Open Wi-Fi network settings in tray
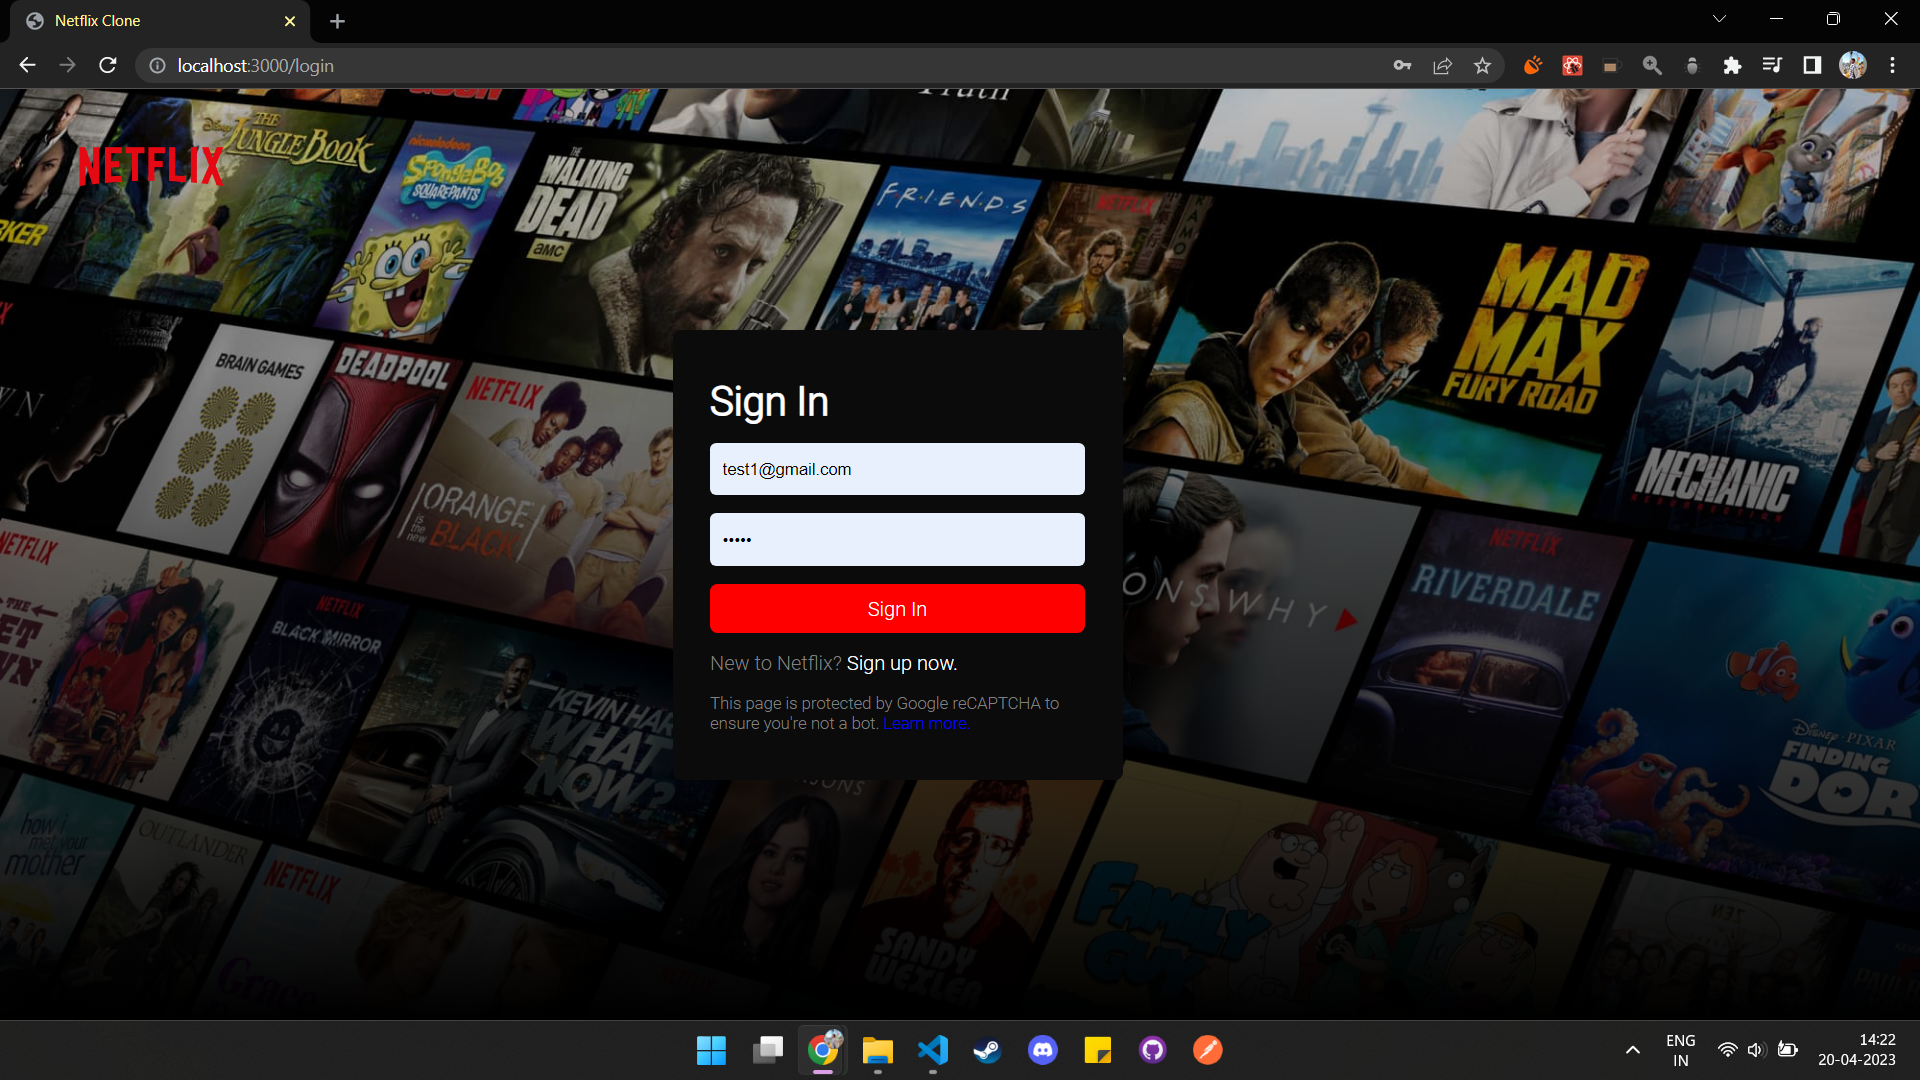Viewport: 1920px width, 1080px height. click(1727, 1050)
